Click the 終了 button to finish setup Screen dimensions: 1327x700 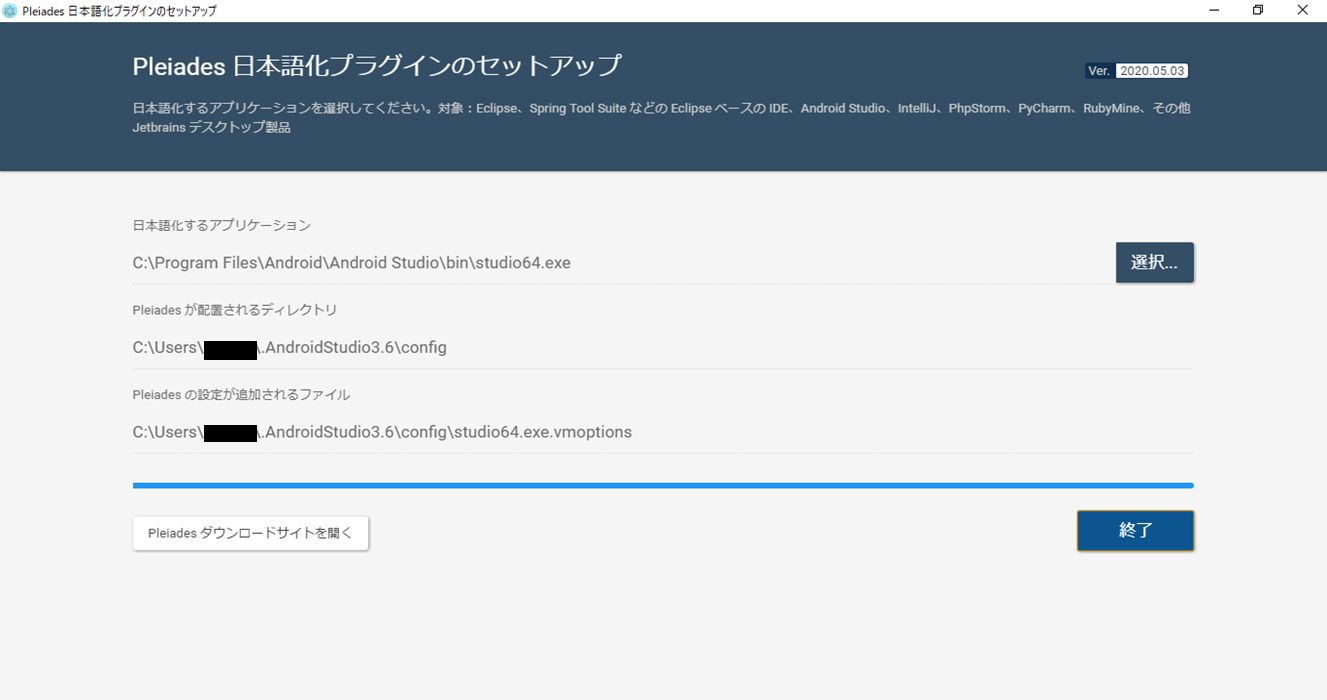tap(1135, 531)
